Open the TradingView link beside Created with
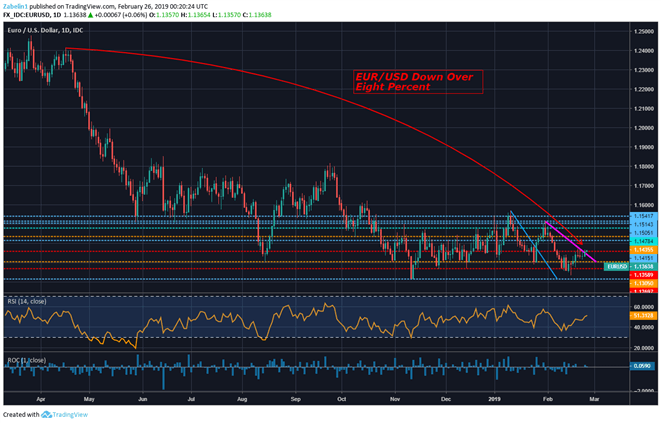This screenshot has height=423, width=661. tap(70, 415)
